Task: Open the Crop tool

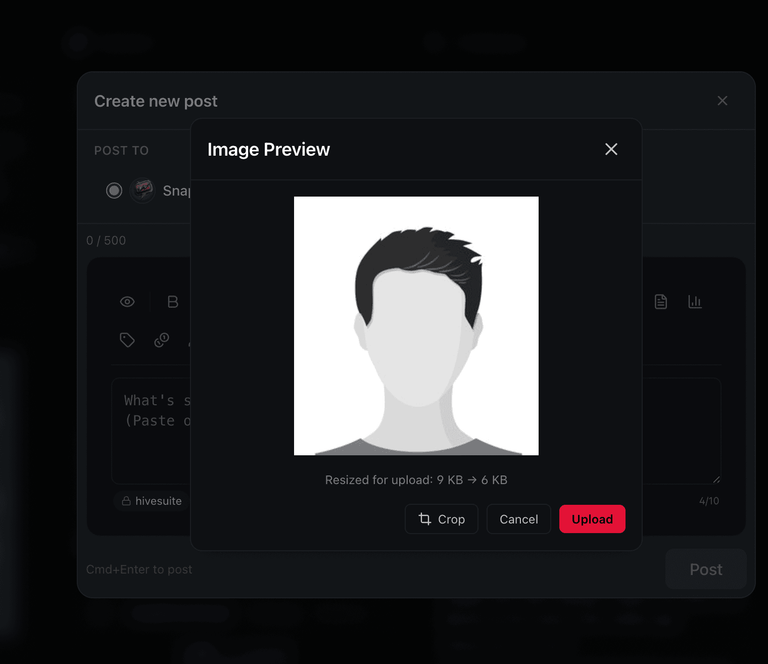Action: pyautogui.click(x=441, y=519)
